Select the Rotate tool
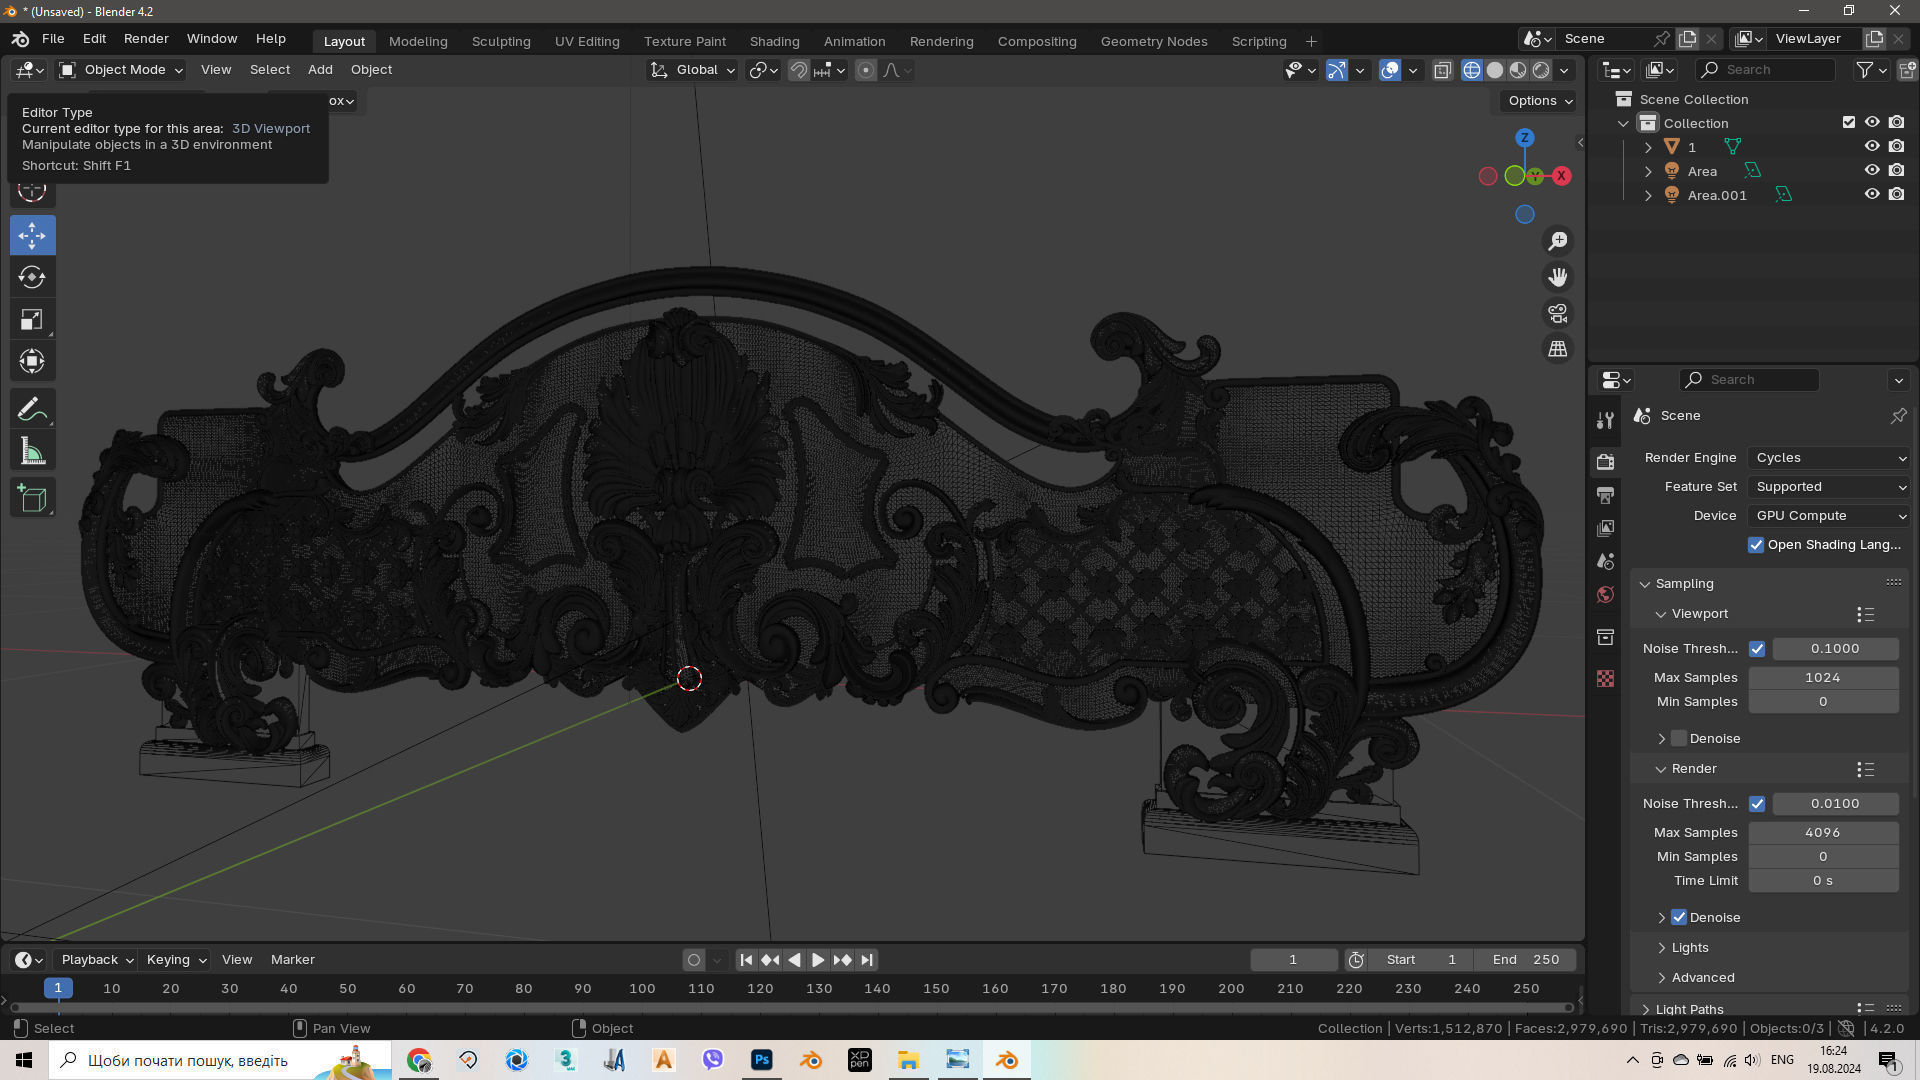 [32, 277]
